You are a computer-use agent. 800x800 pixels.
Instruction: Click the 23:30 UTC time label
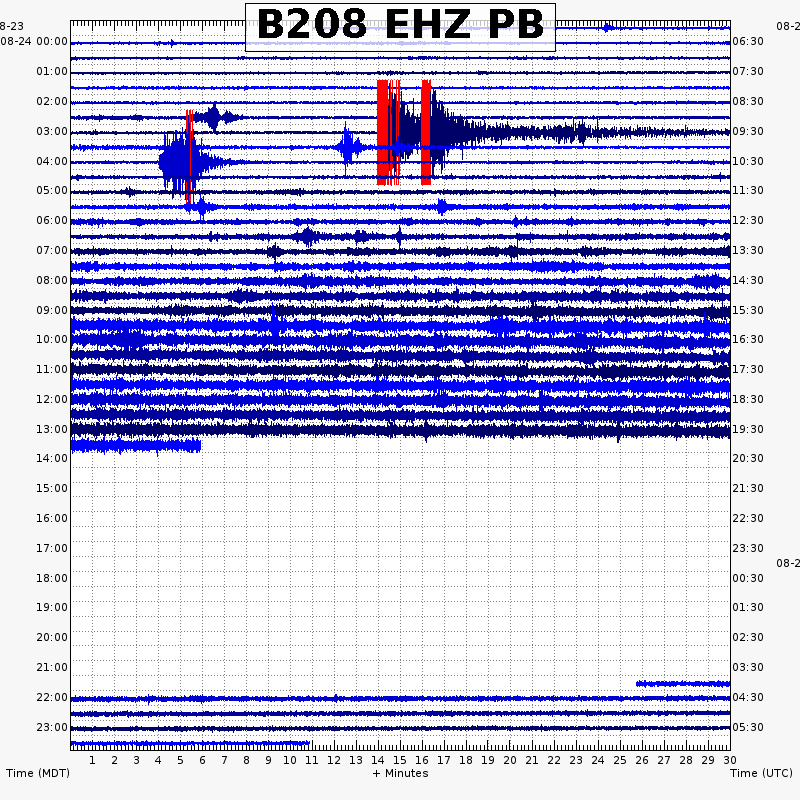click(x=748, y=548)
